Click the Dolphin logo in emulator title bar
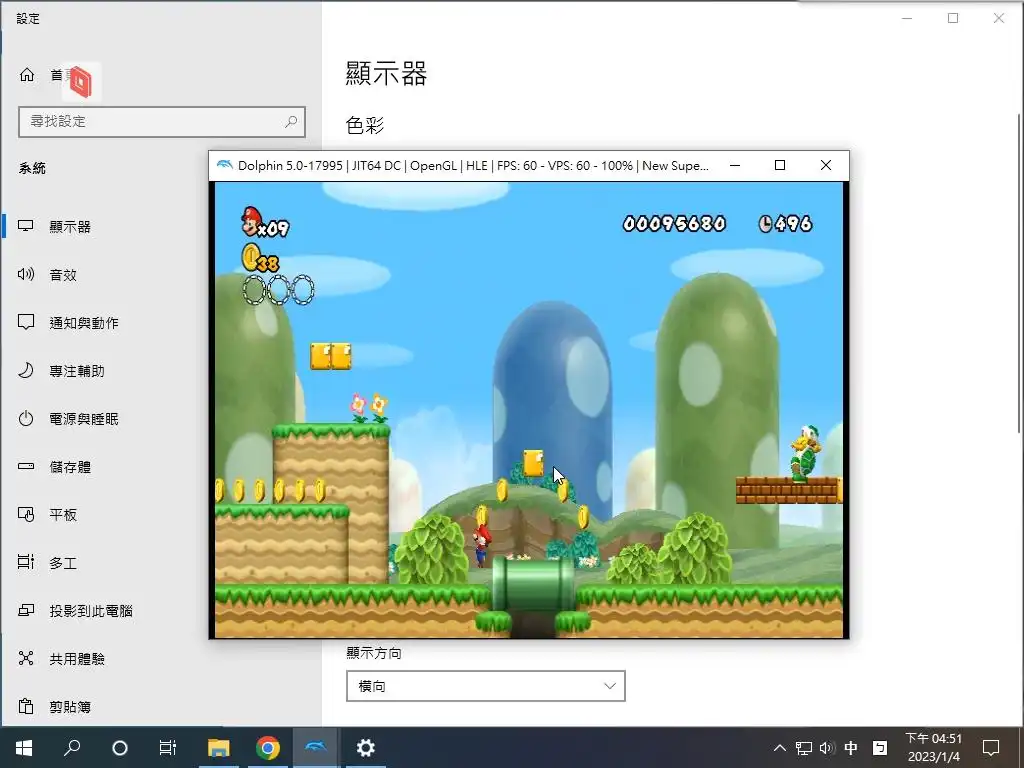1024x768 pixels. 224,165
